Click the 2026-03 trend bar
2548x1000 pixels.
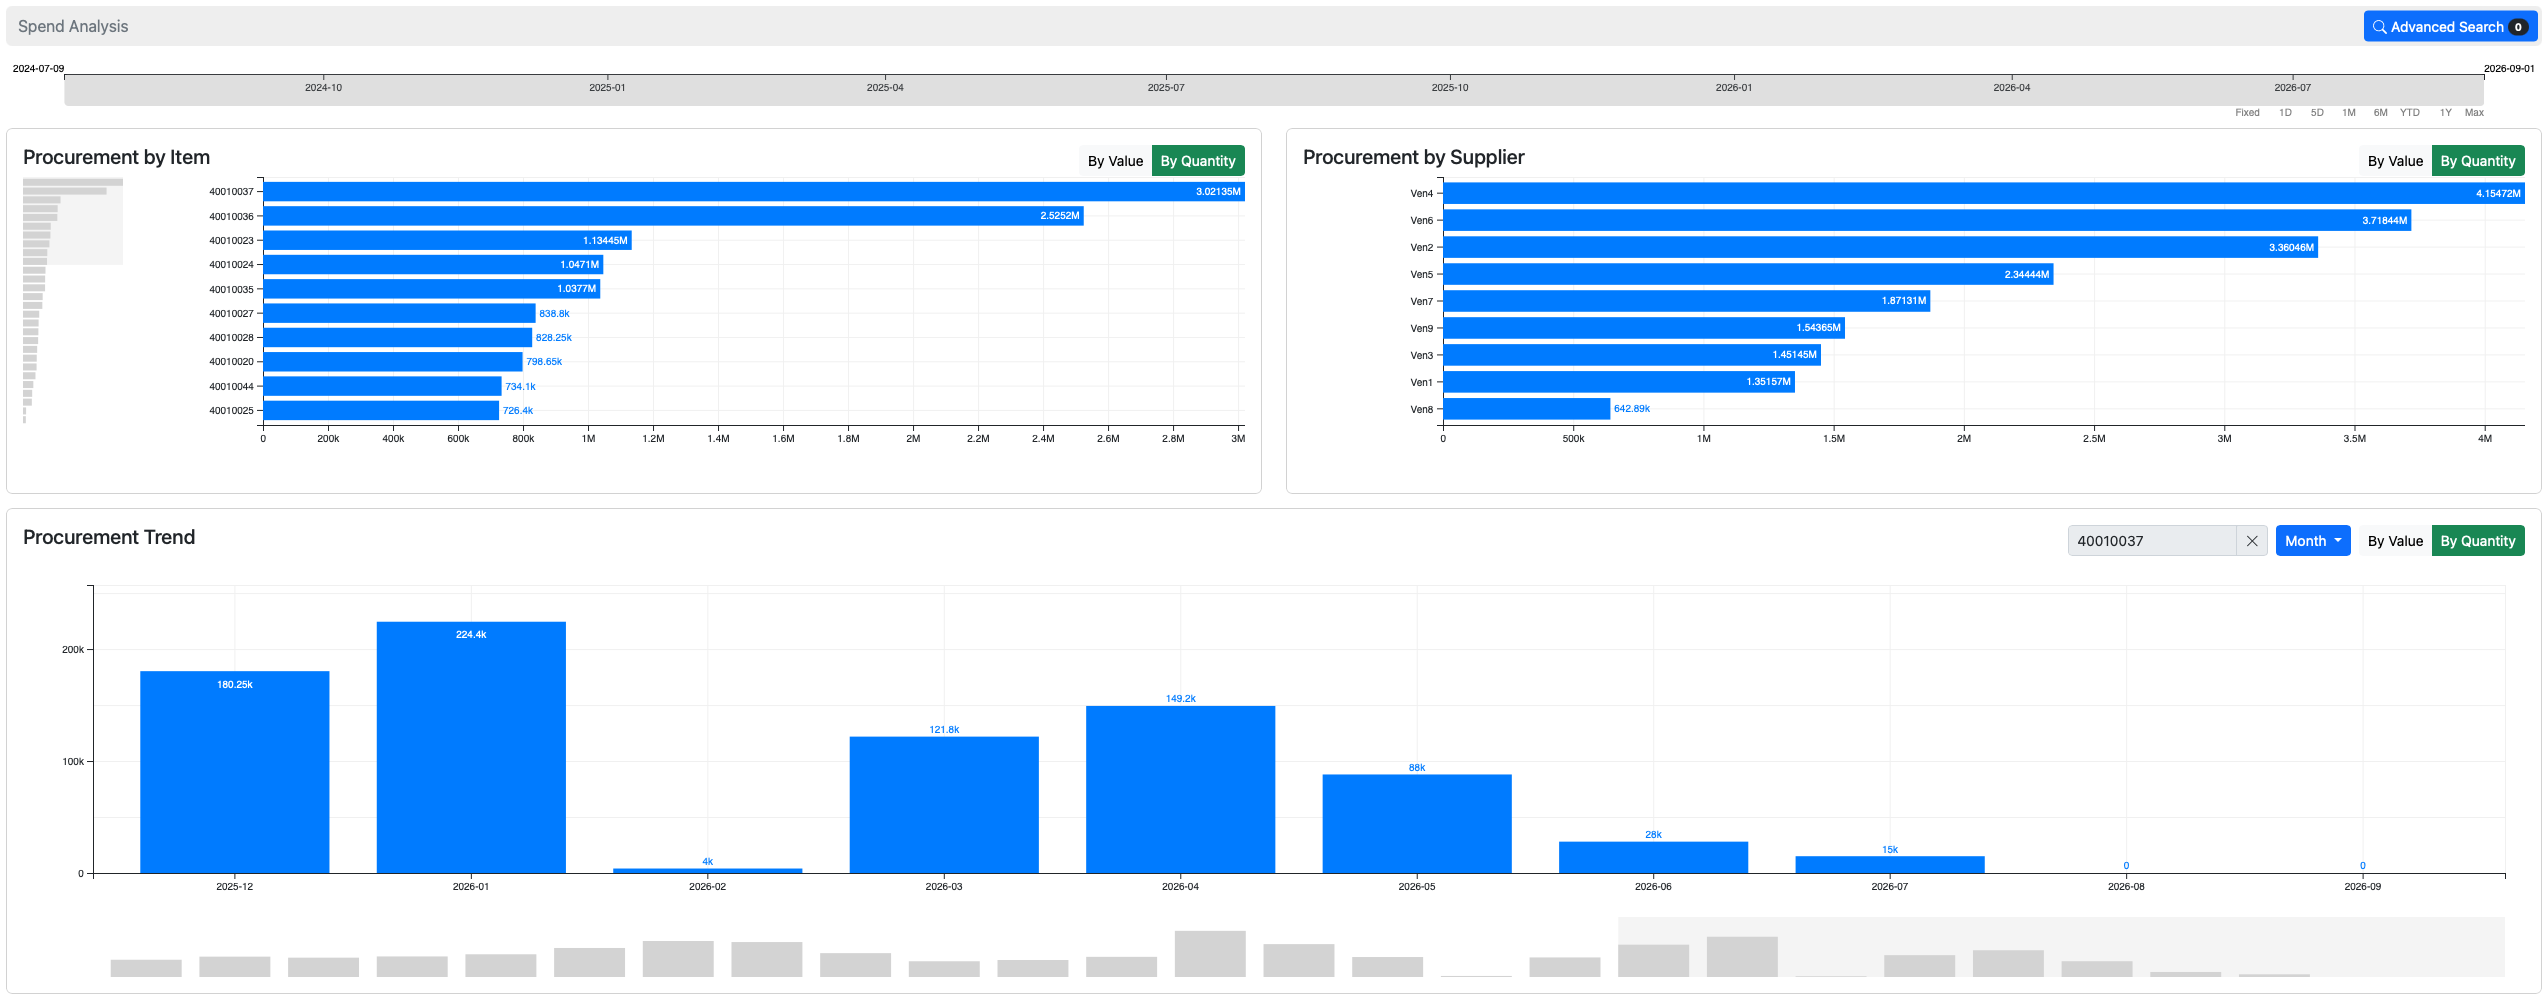(x=944, y=805)
